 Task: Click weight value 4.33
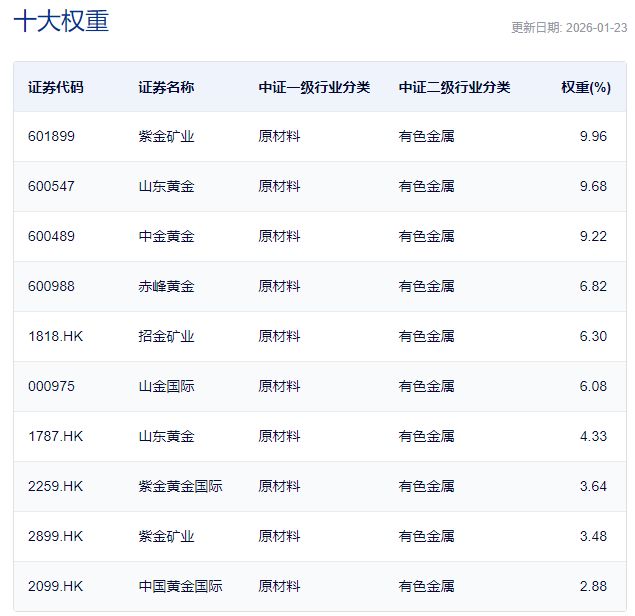tap(593, 436)
